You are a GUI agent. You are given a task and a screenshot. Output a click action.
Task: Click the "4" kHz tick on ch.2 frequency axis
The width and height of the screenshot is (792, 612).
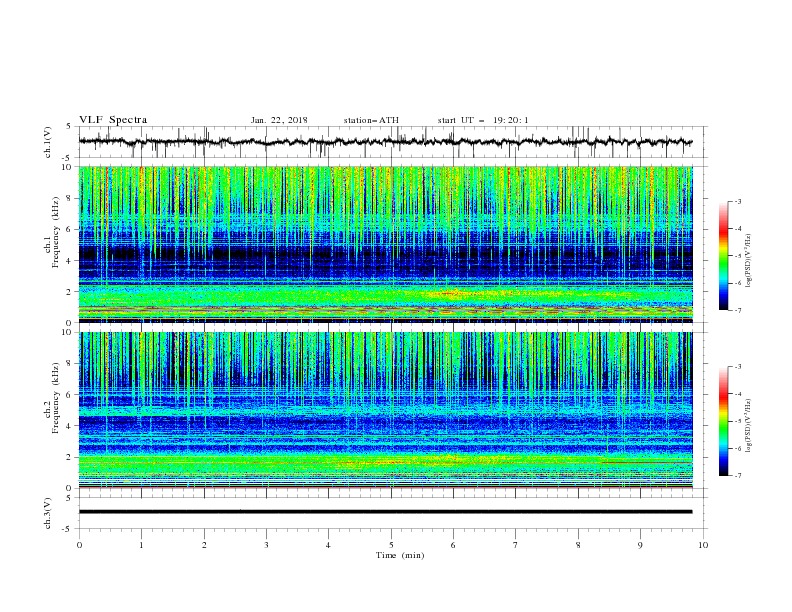click(x=71, y=426)
